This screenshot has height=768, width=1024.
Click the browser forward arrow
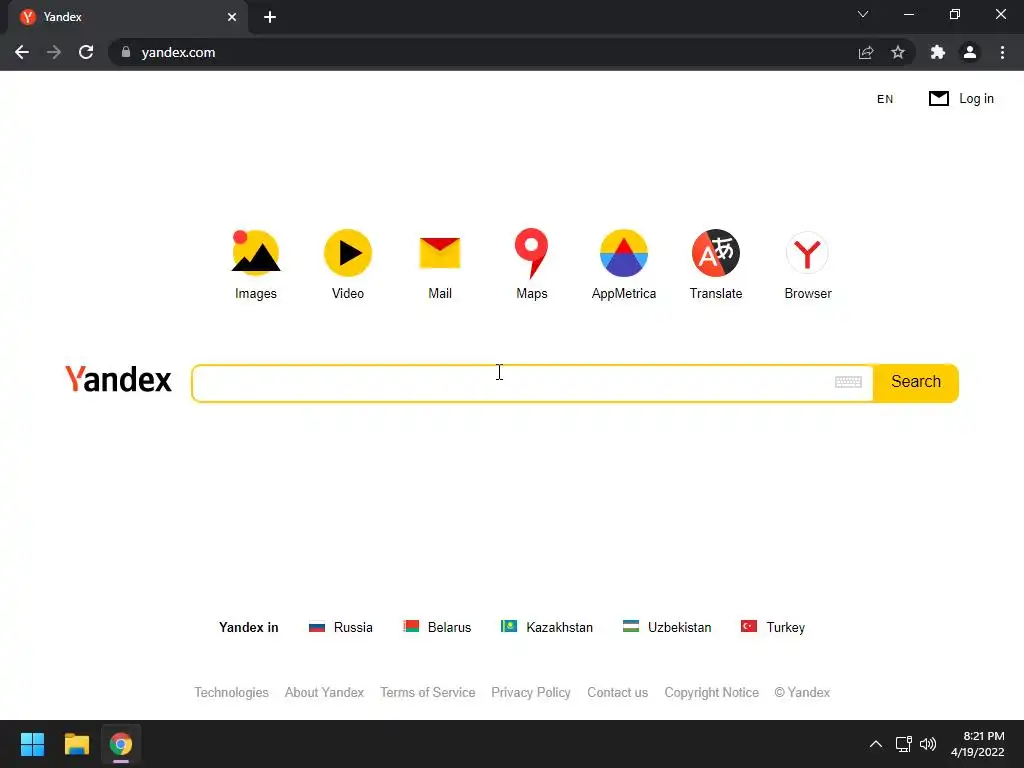(54, 52)
